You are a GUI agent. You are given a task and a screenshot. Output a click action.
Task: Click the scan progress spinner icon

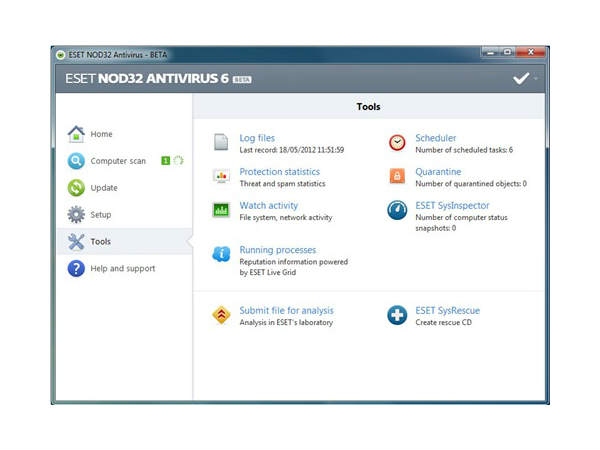(x=178, y=161)
